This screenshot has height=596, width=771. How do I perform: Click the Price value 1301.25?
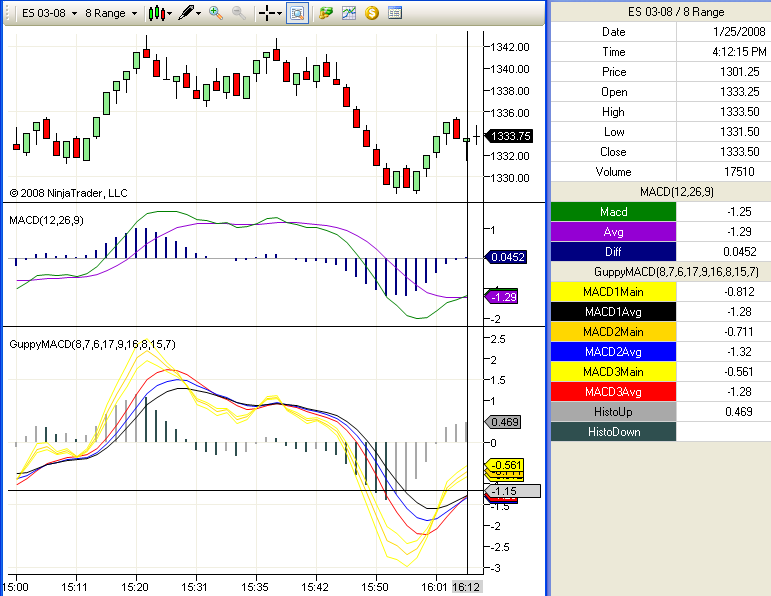740,72
